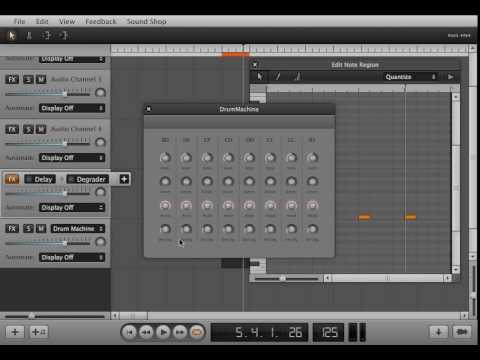
Task: Open the Feedback menu
Action: pyautogui.click(x=101, y=21)
